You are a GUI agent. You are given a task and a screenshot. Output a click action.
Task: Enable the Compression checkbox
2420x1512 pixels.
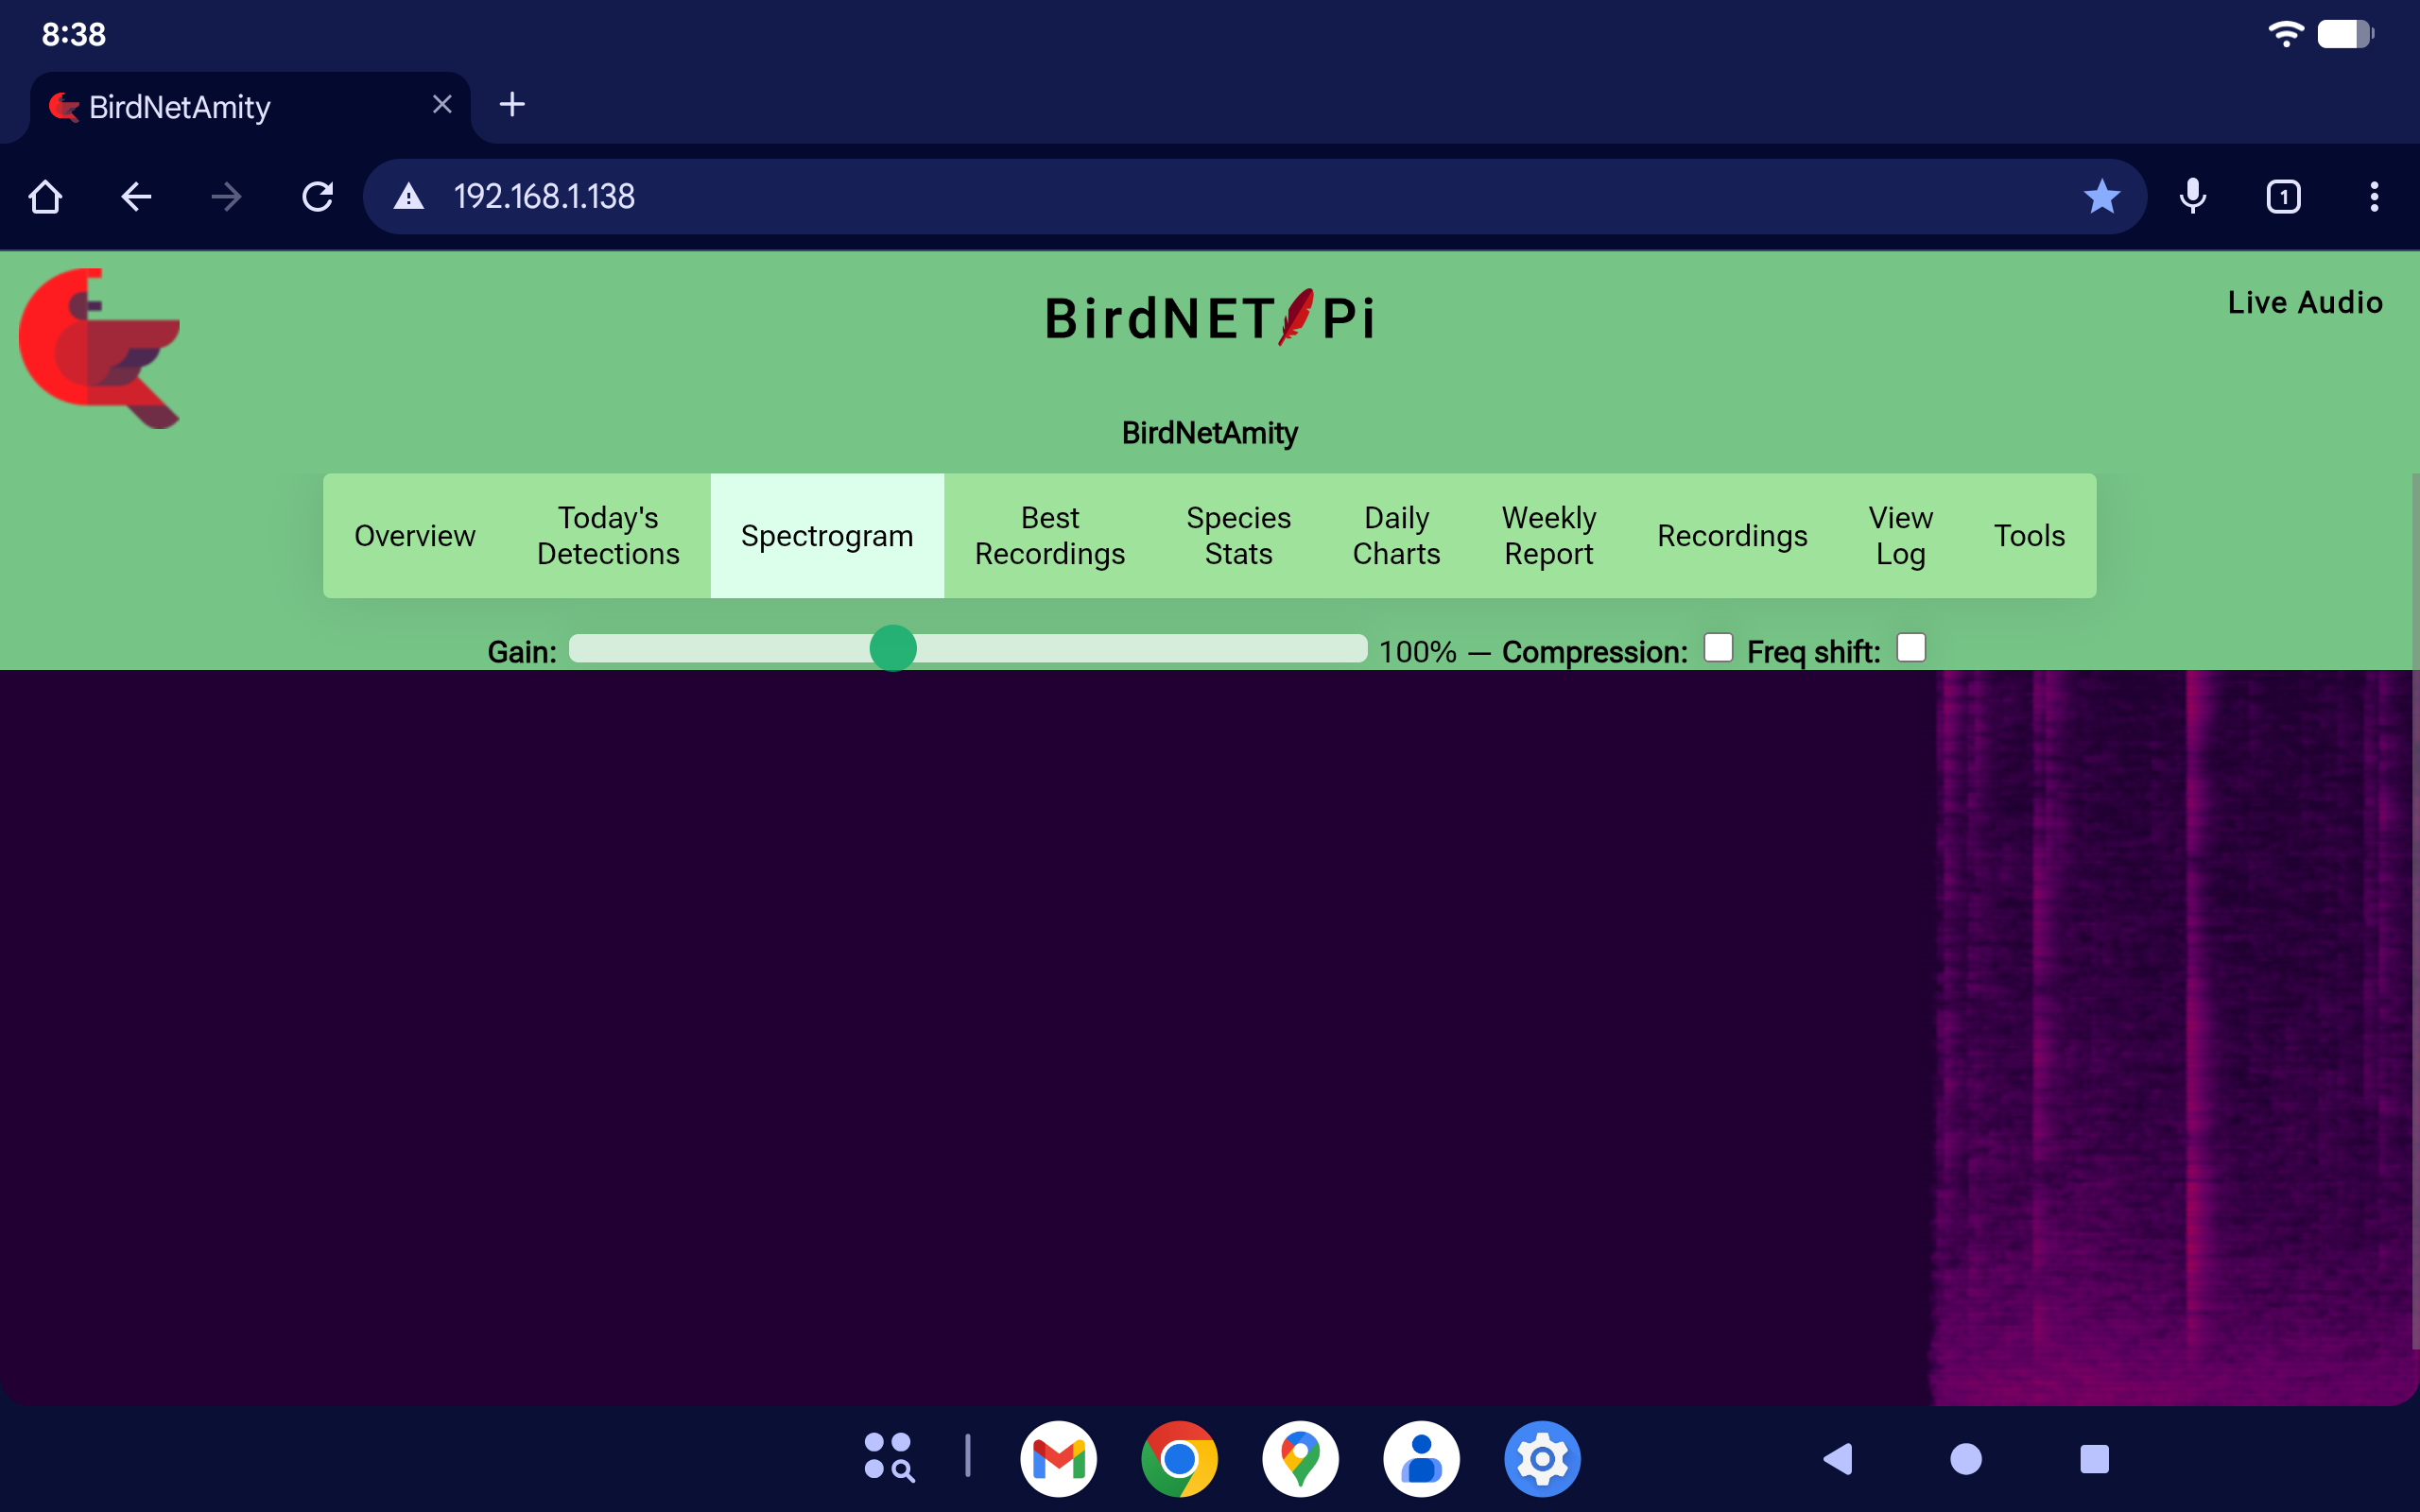tap(1718, 648)
